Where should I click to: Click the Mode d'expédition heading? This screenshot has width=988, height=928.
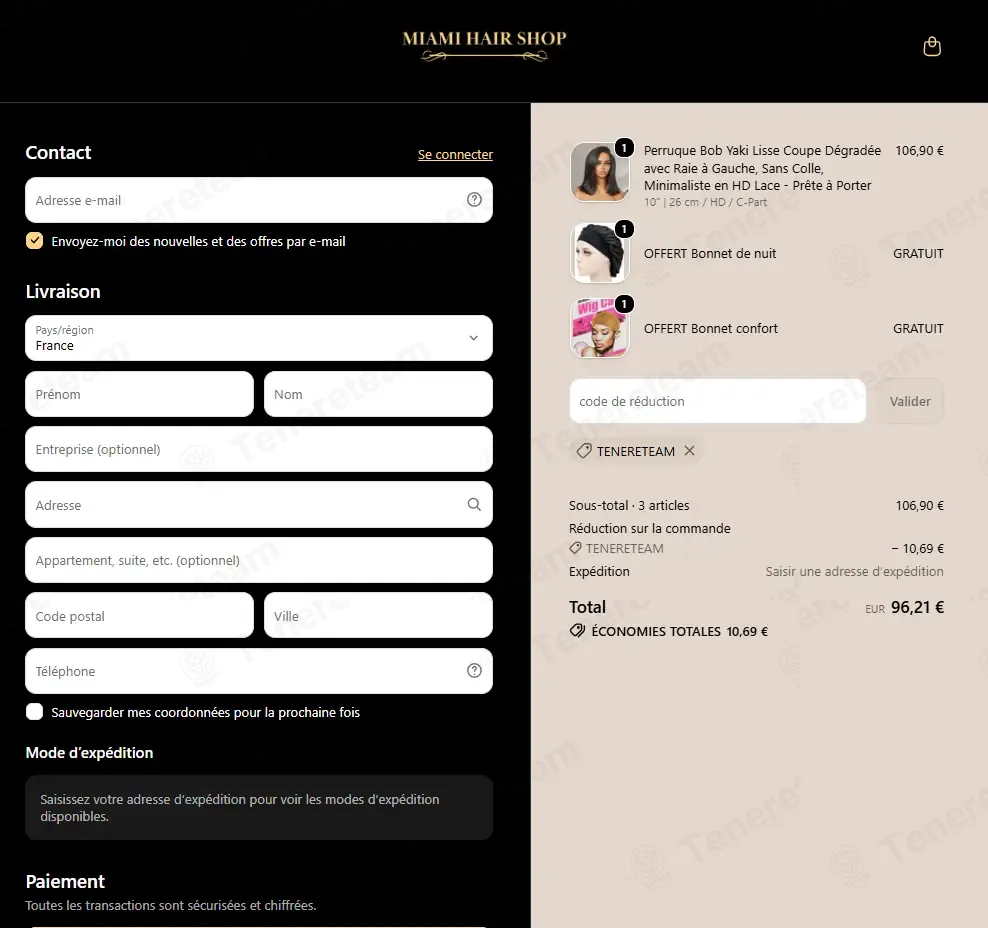tap(89, 753)
